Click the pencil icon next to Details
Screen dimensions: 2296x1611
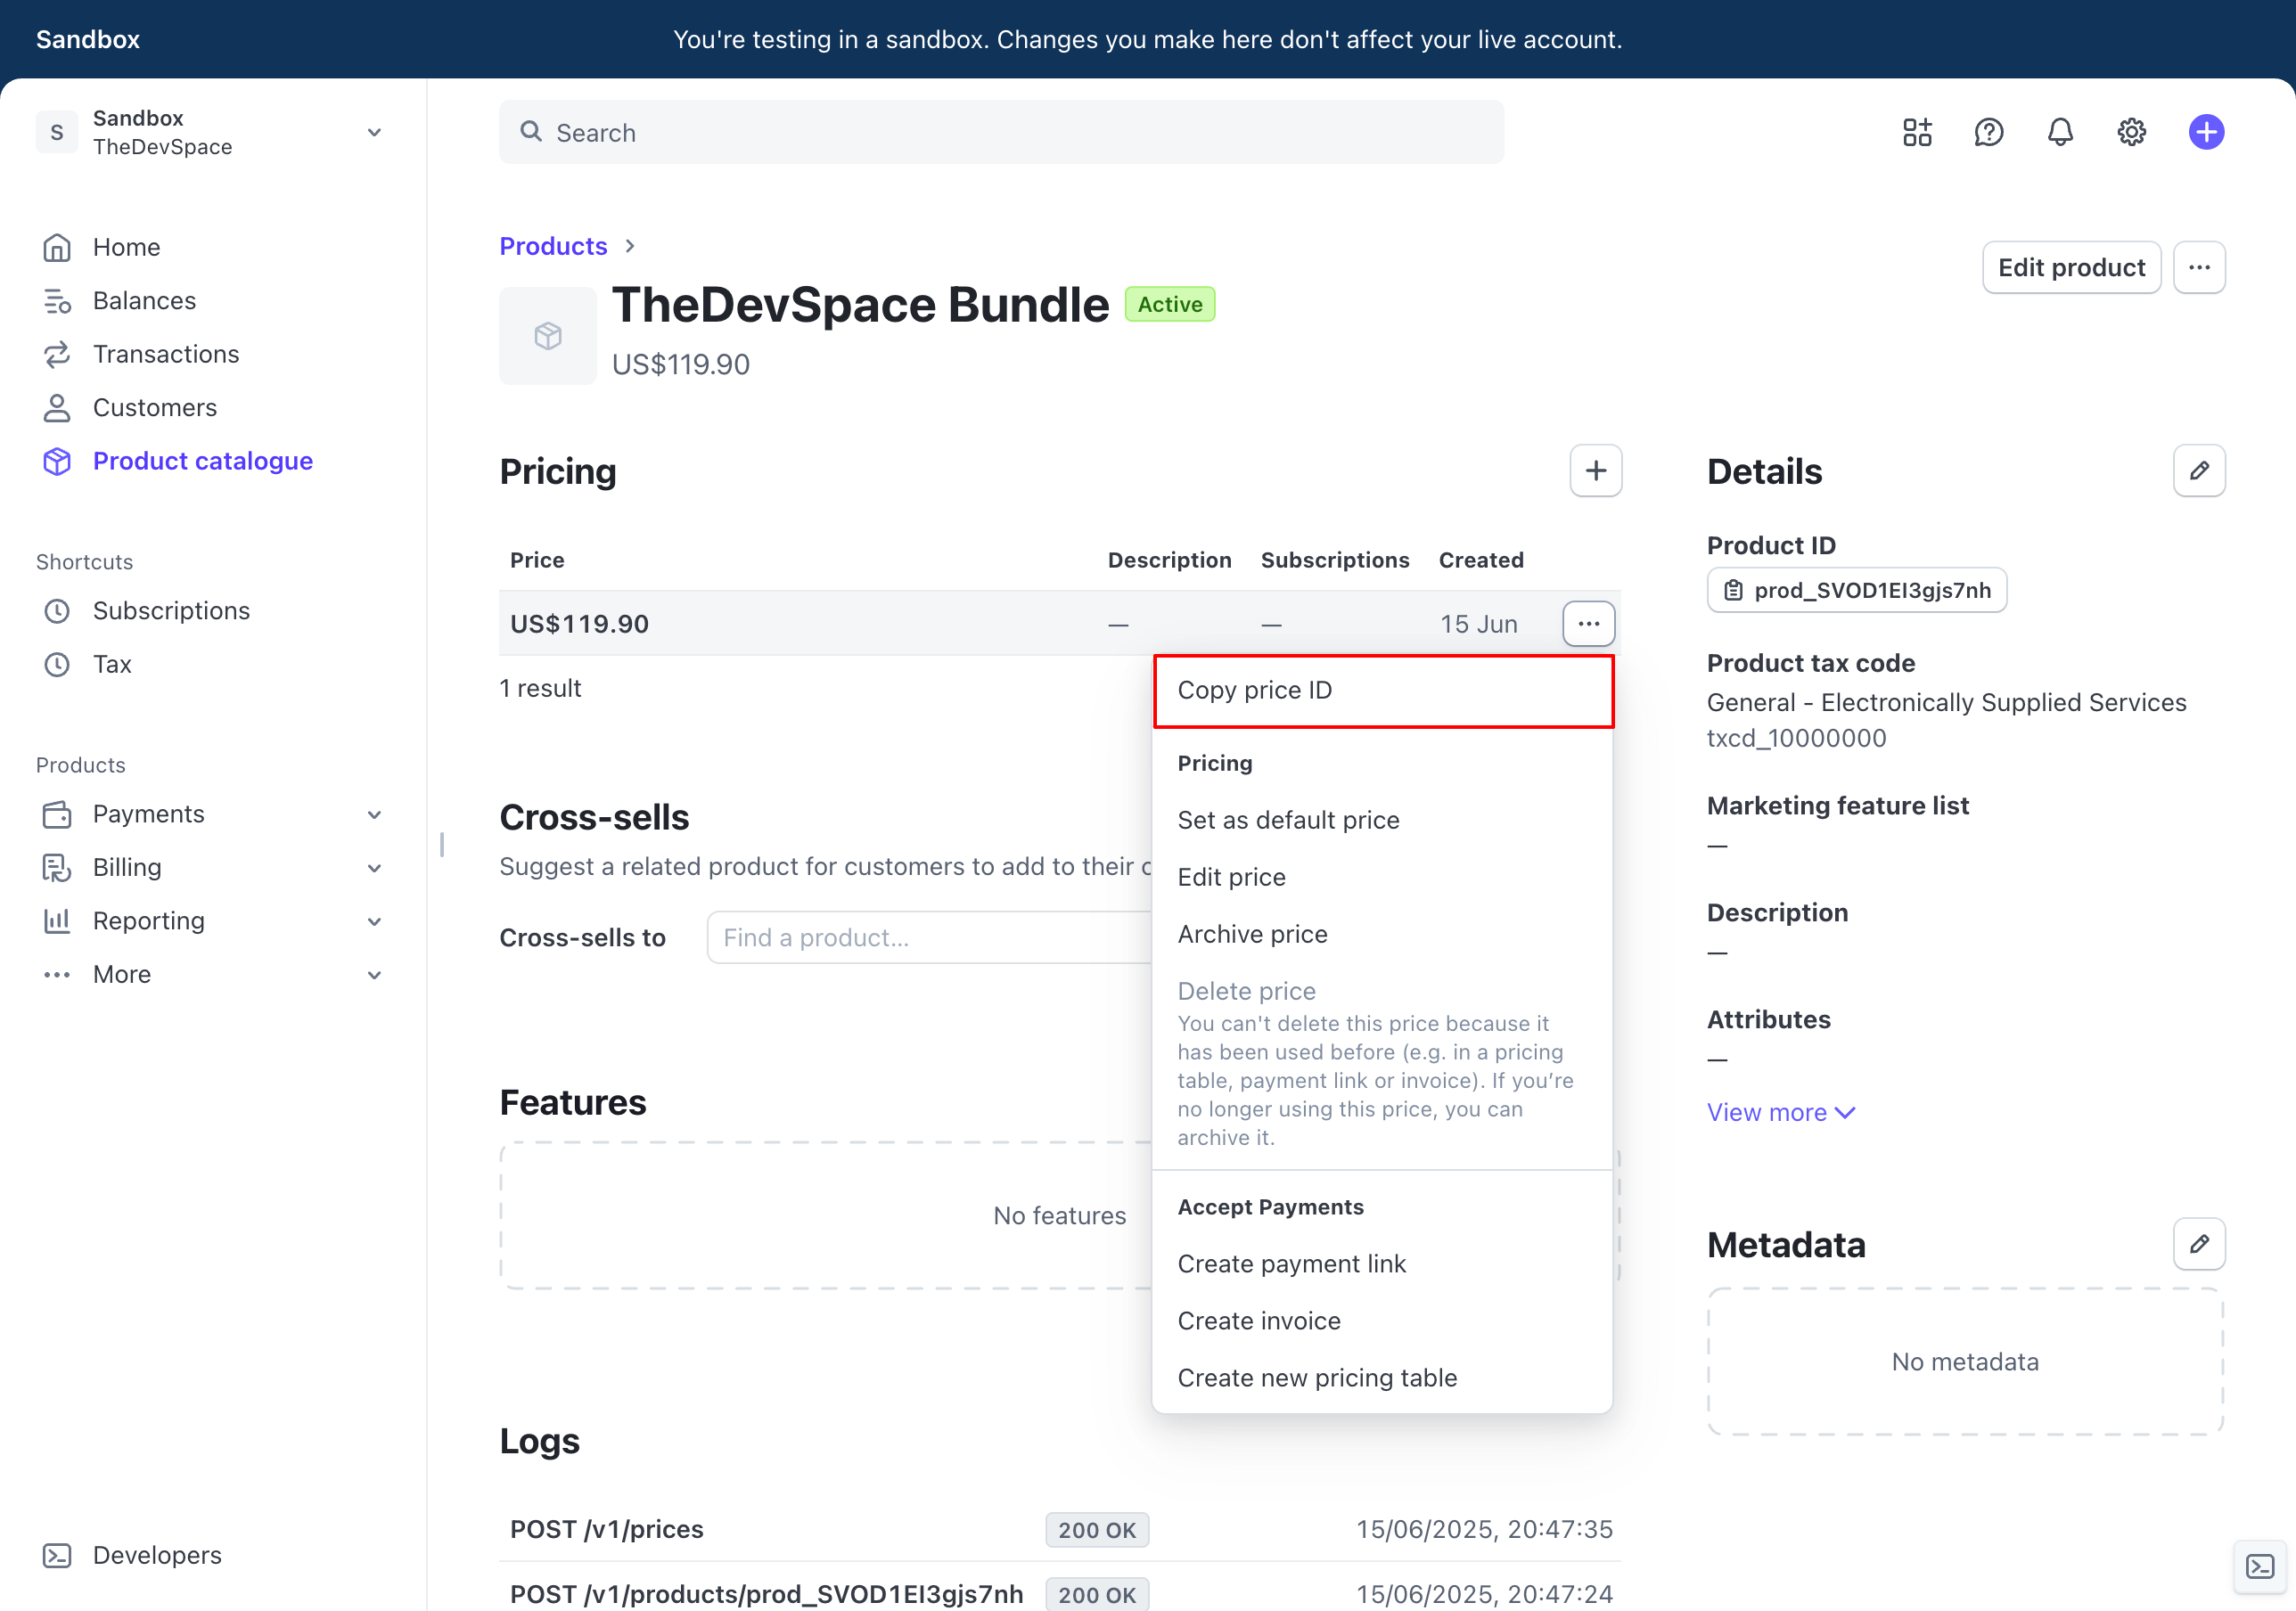click(2198, 471)
